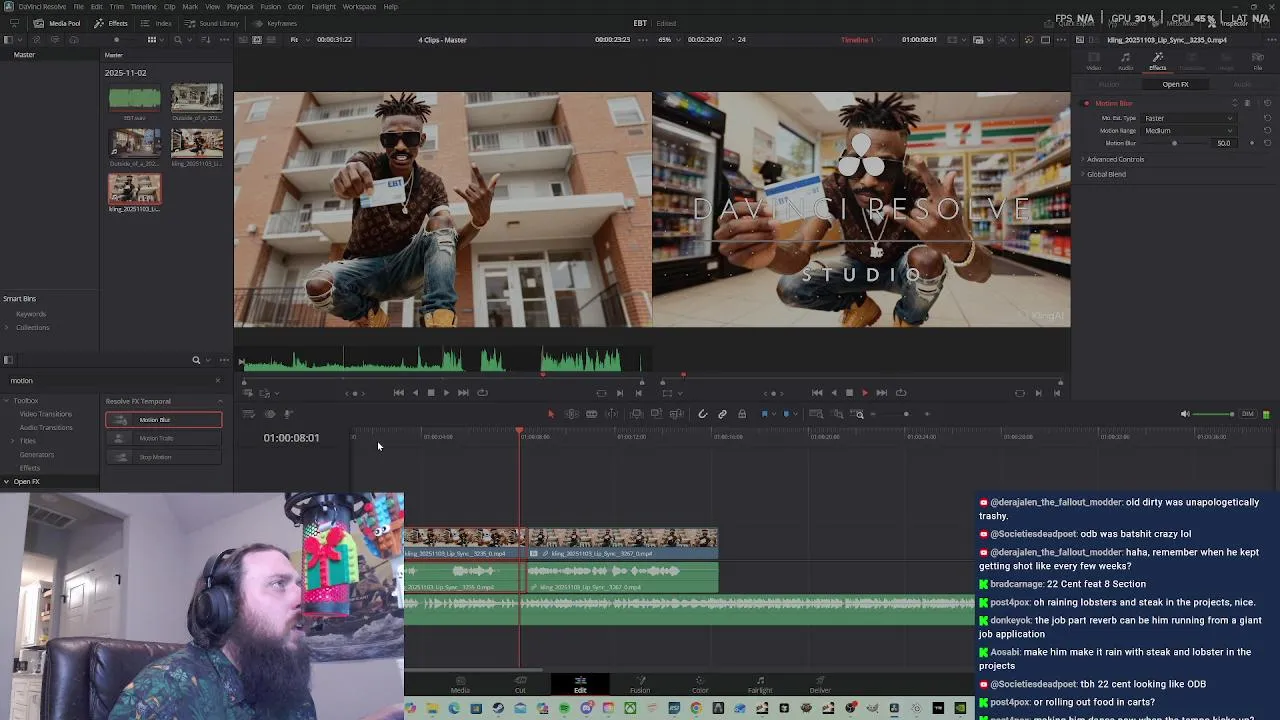Select the arrow Selection mode tool
This screenshot has width=1280, height=720.
550,414
